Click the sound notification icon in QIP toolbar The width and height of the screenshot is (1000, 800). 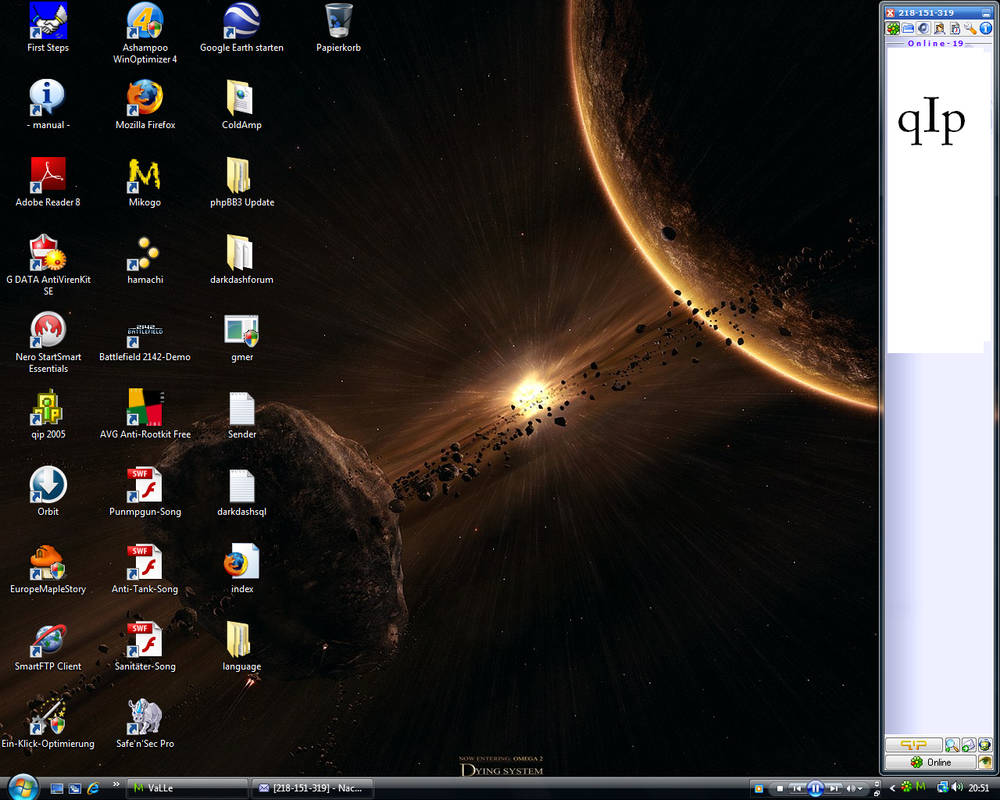click(x=923, y=28)
